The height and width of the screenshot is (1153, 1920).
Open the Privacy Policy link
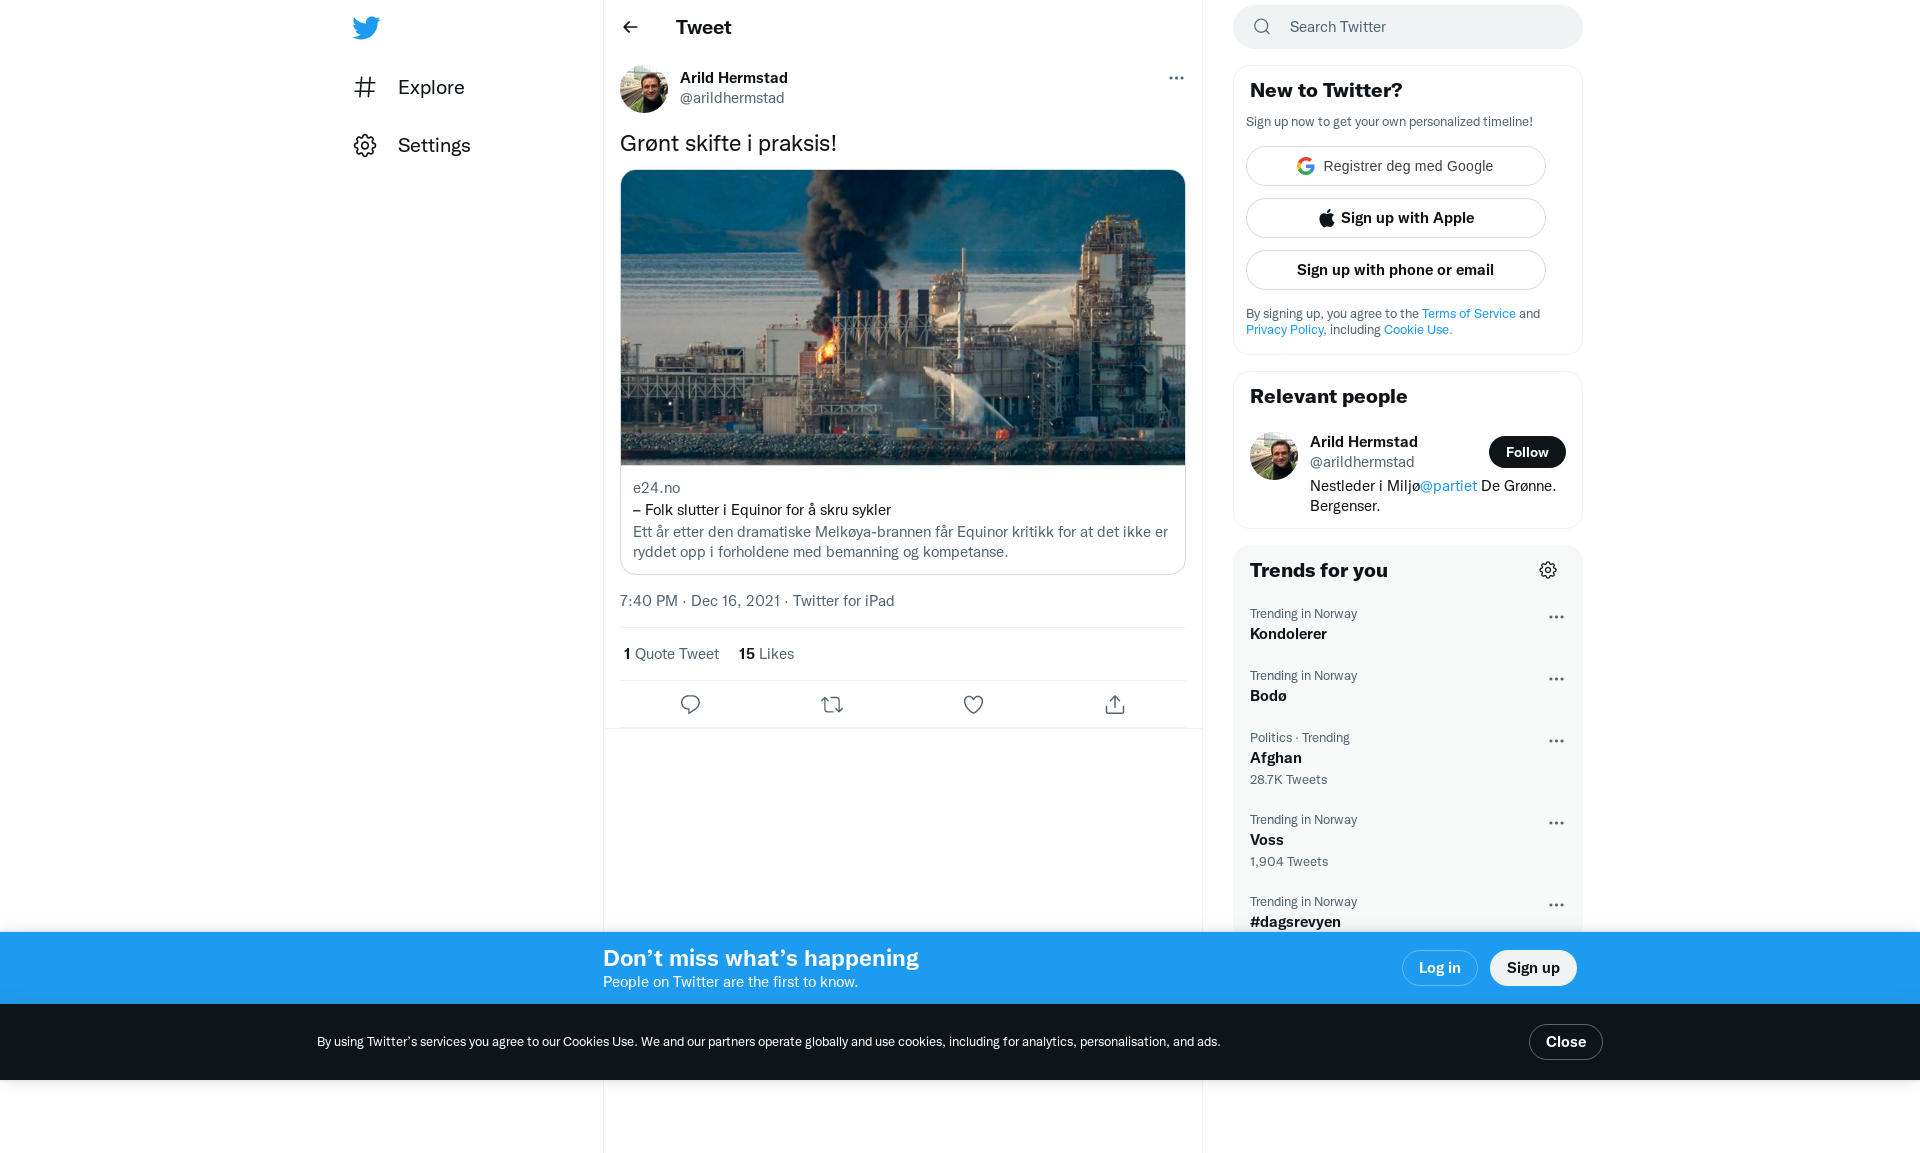(1285, 330)
